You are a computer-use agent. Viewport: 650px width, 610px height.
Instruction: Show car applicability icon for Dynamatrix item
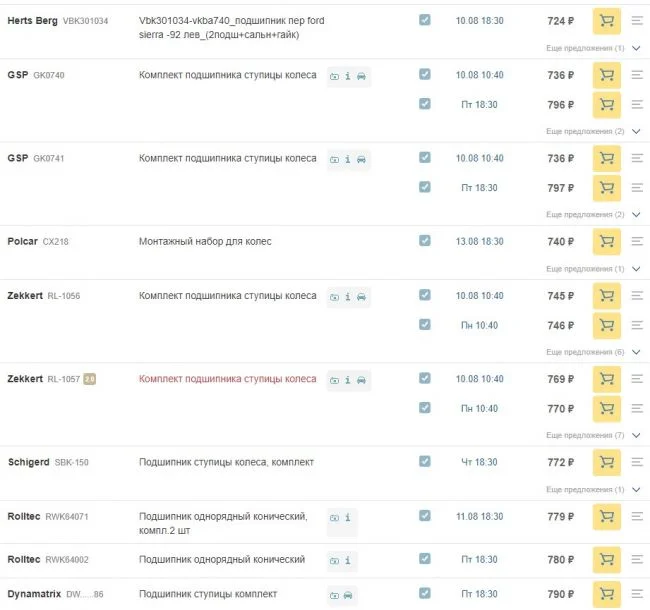[x=347, y=595]
